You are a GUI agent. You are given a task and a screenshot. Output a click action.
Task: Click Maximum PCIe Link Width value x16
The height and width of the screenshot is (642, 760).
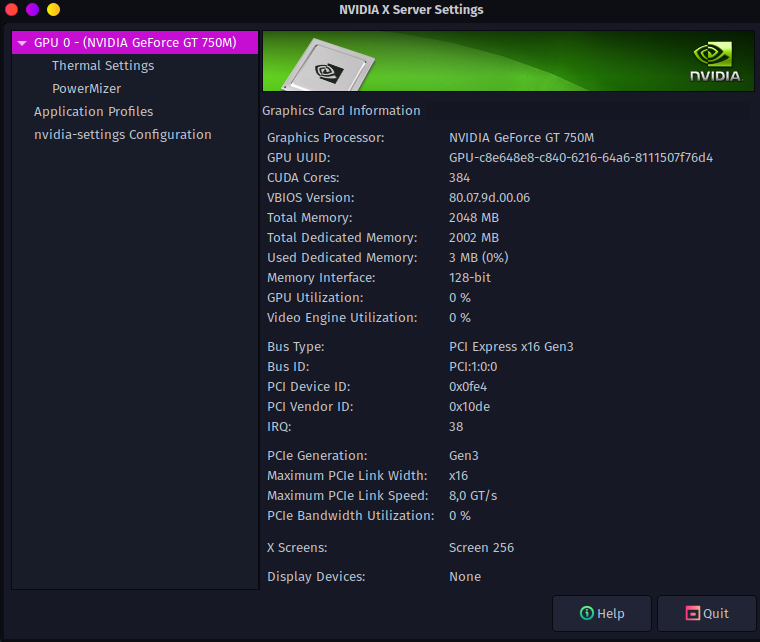click(458, 476)
